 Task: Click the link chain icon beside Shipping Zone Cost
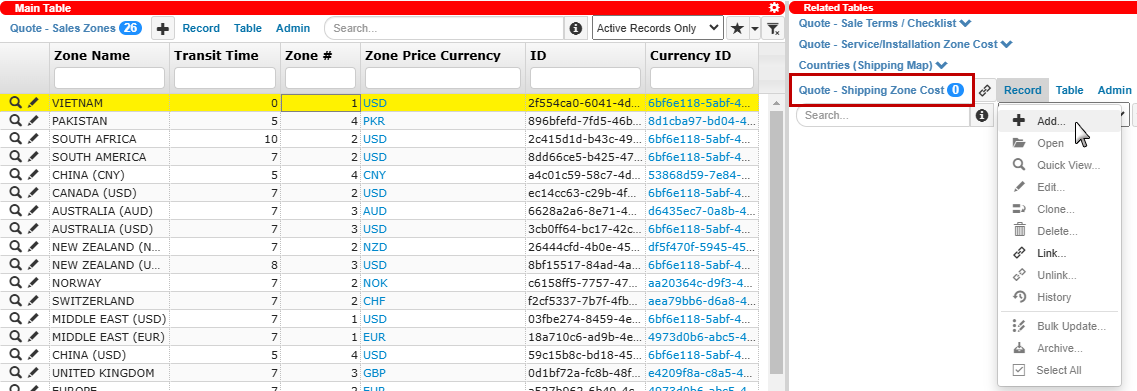[x=985, y=91]
